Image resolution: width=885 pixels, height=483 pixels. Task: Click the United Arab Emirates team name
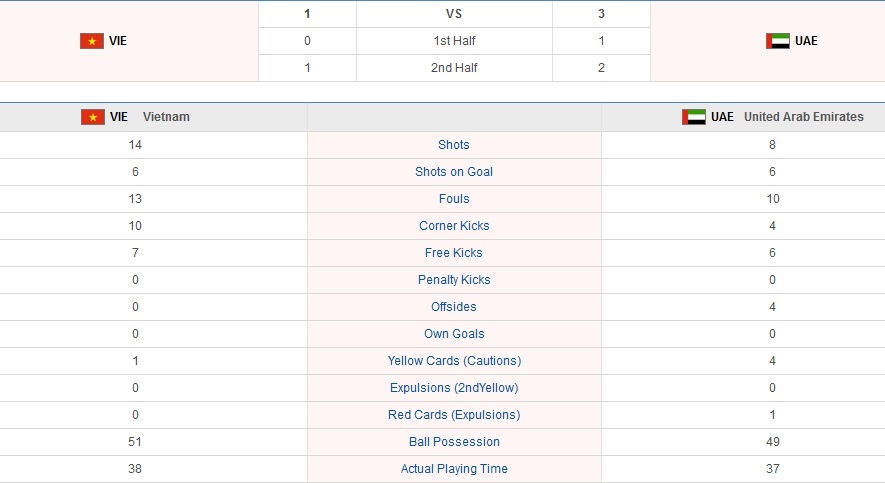803,117
